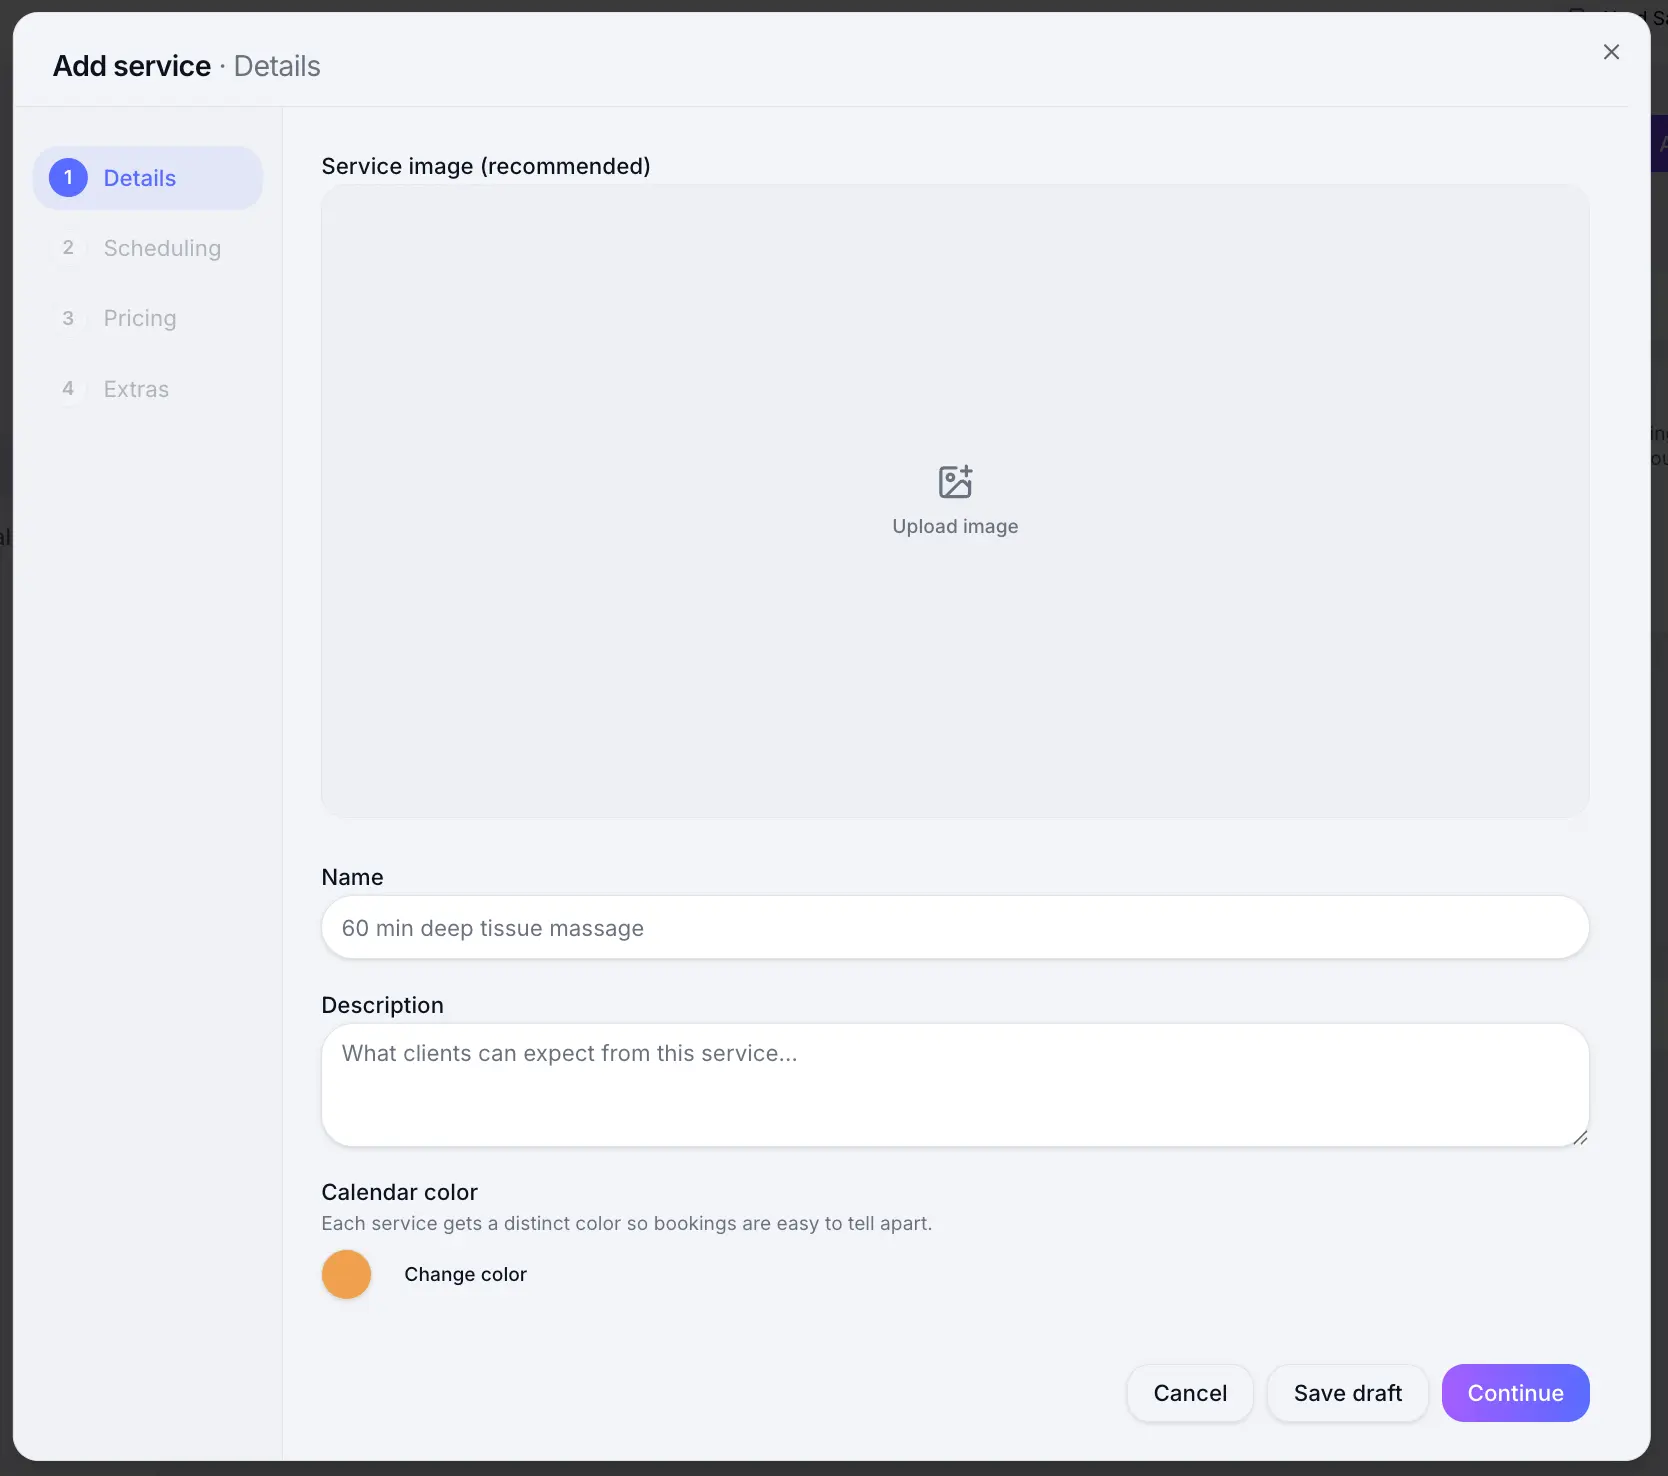
Task: Cancel adding the service
Action: [x=1190, y=1393]
